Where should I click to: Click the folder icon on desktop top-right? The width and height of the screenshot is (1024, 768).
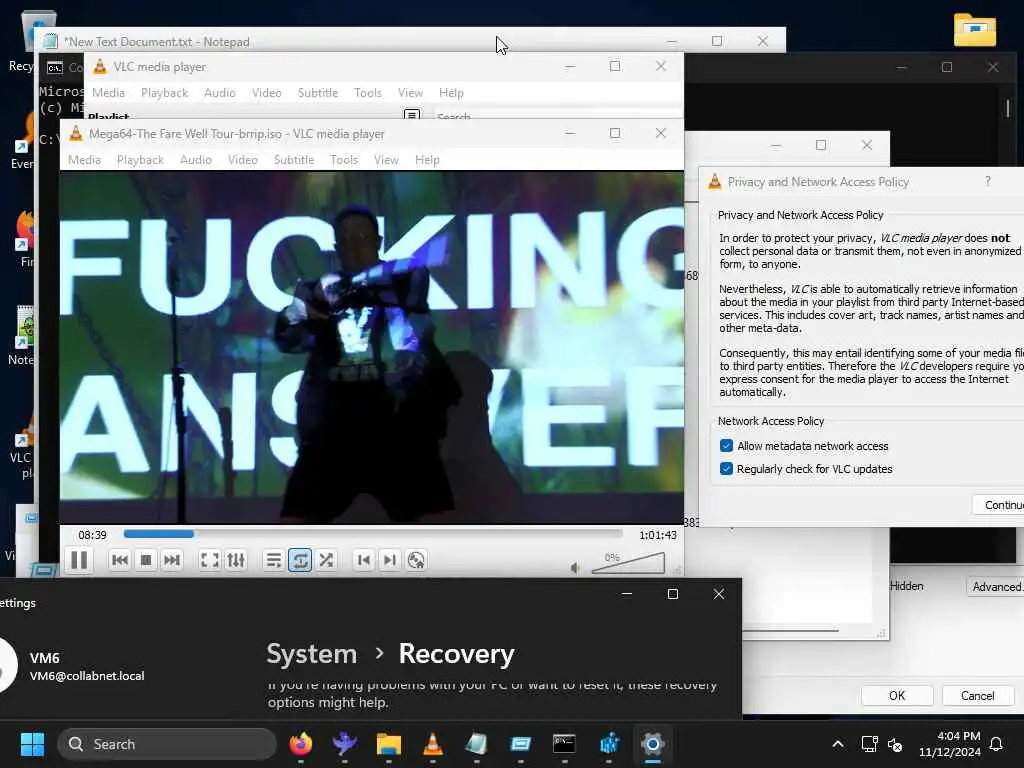[x=974, y=30]
